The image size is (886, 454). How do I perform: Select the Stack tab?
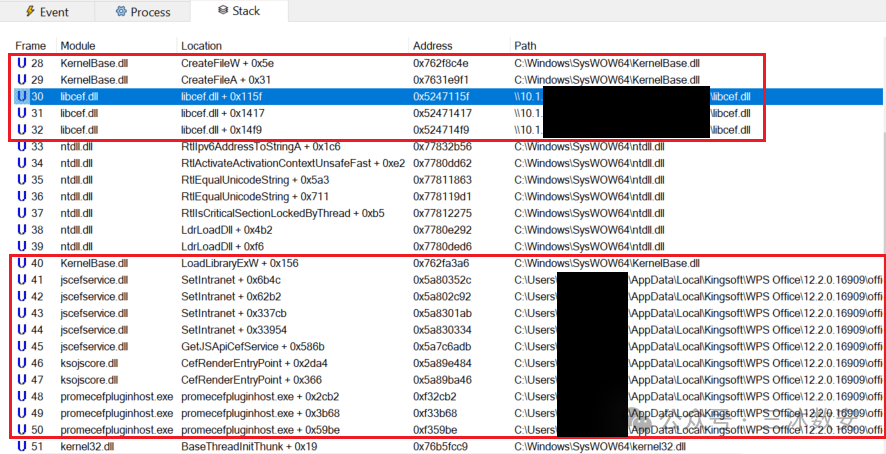click(x=239, y=11)
